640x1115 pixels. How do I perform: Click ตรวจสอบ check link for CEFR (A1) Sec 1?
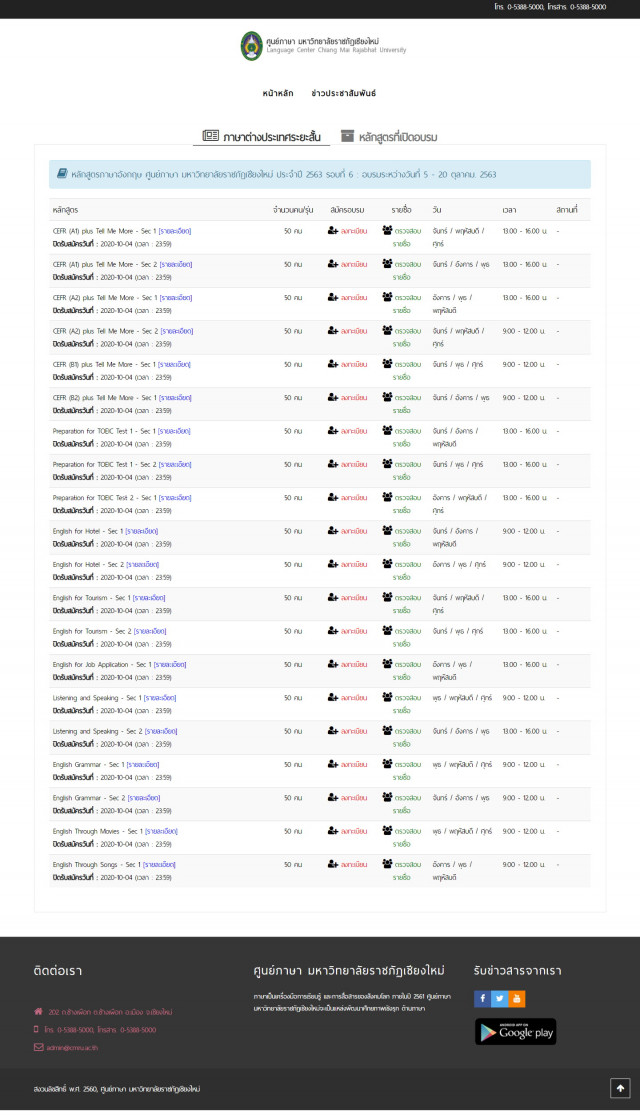coord(408,231)
